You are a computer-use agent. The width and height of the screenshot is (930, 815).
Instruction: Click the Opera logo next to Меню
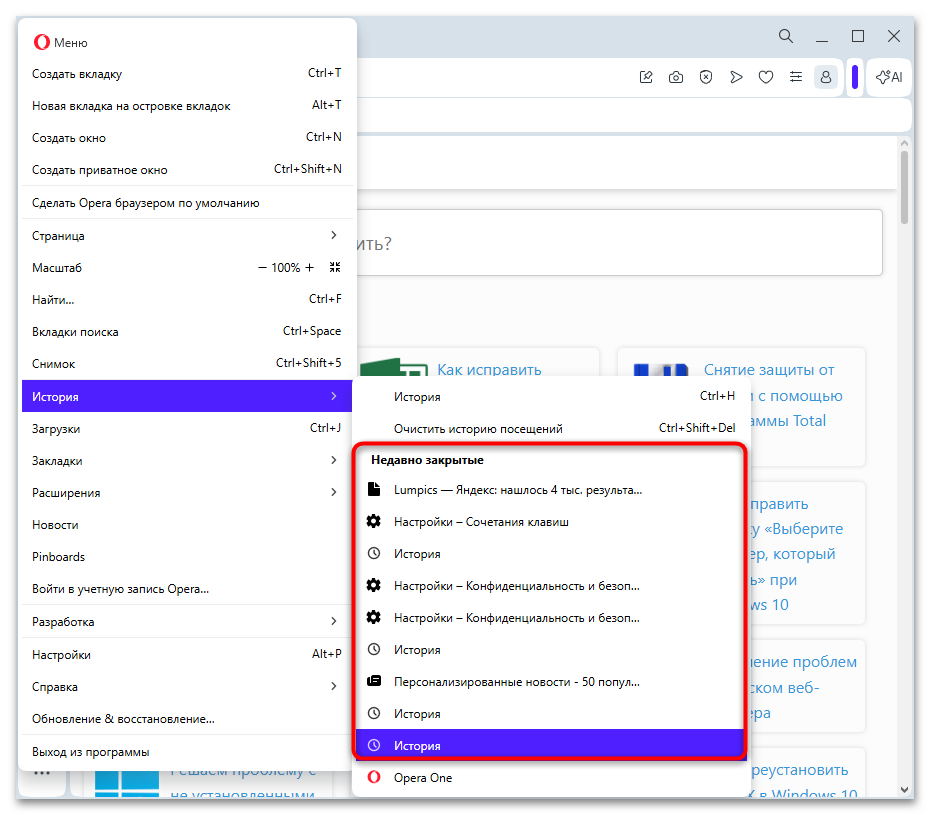[x=42, y=42]
